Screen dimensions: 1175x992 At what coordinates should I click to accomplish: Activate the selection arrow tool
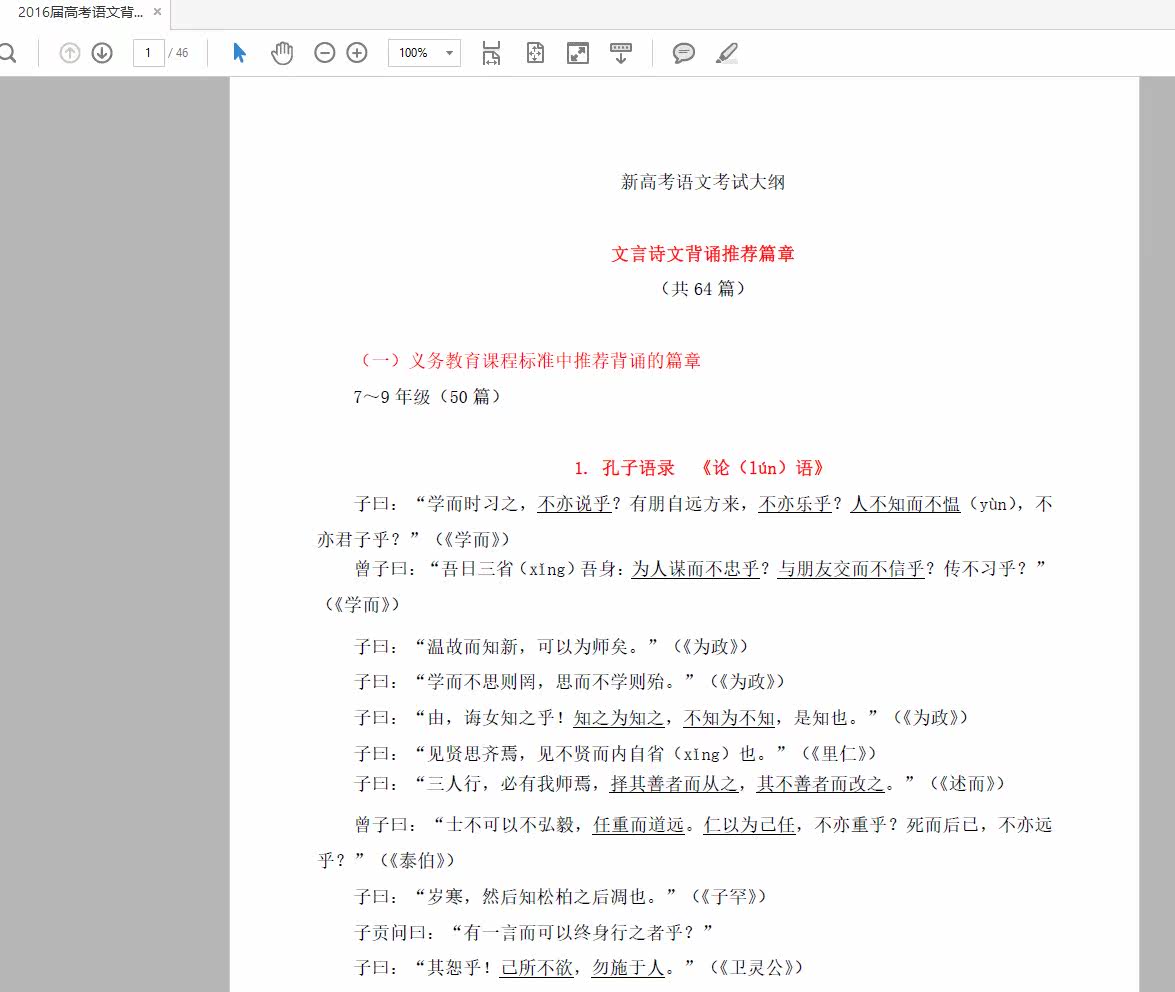[x=240, y=53]
